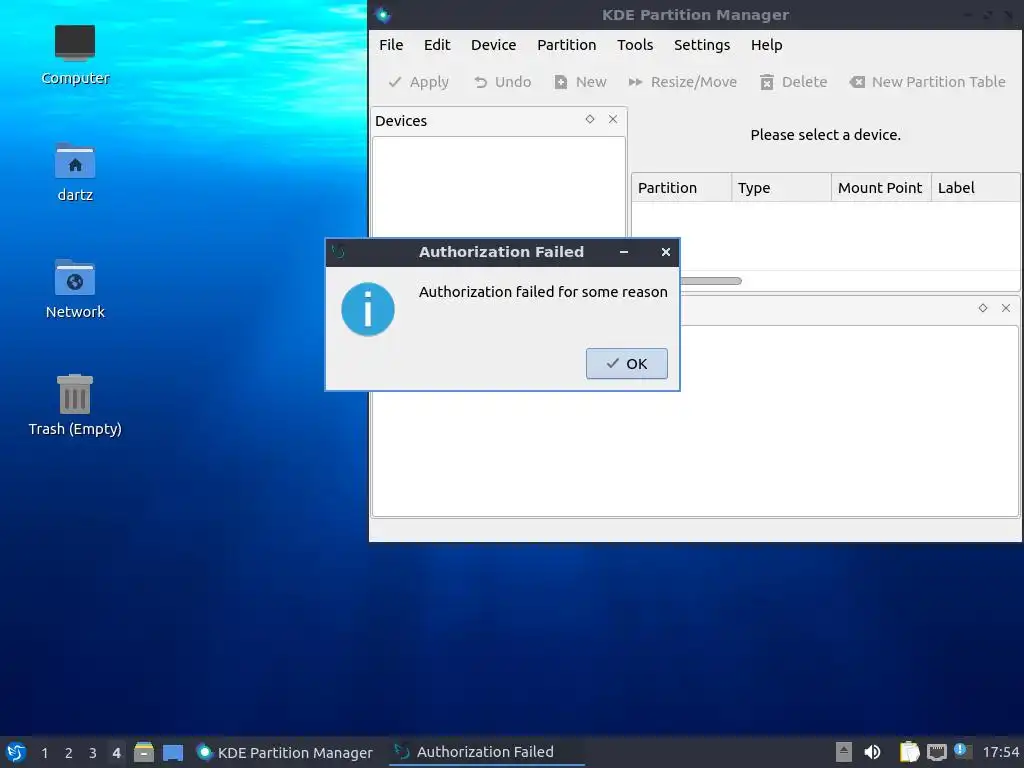
Task: Open the Trash (Empty) desktop icon
Action: 75,405
